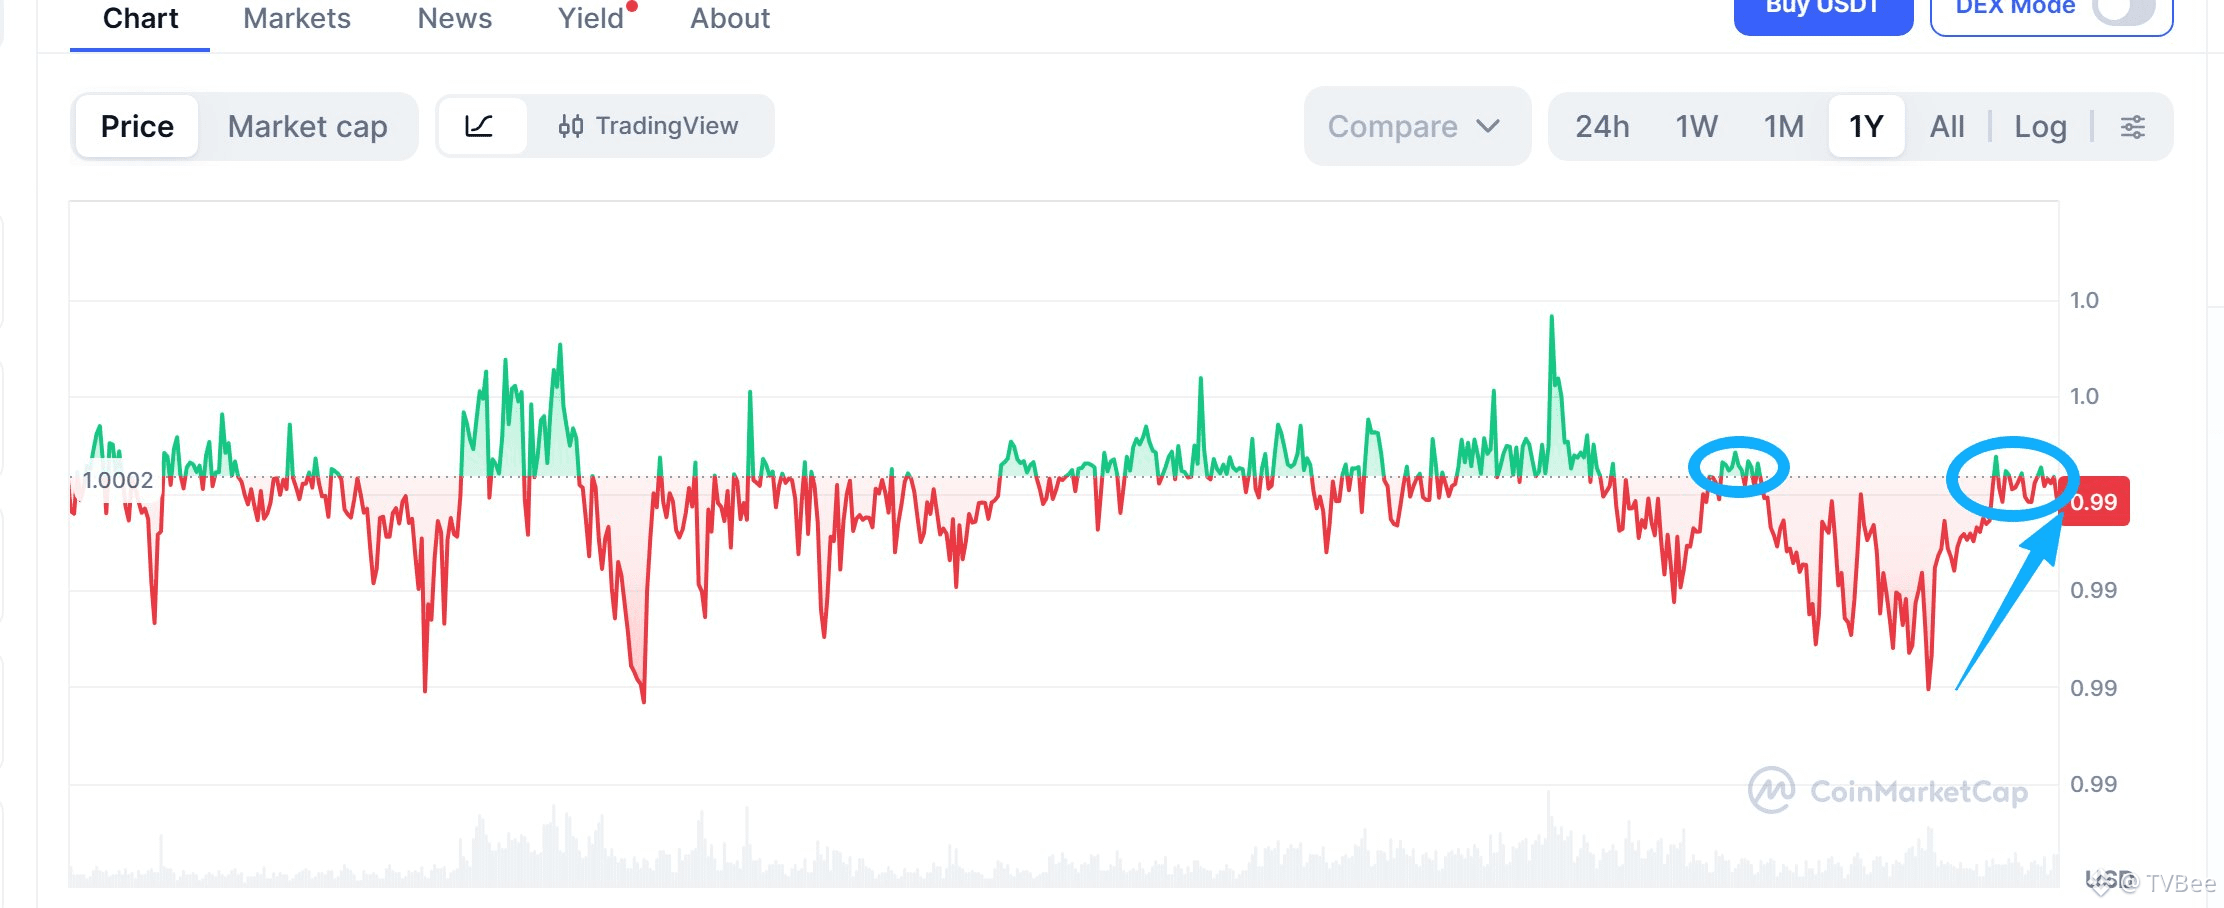Screen dimensions: 2224x908
Task: Click the 1.0002 baseline price label
Action: 118,480
